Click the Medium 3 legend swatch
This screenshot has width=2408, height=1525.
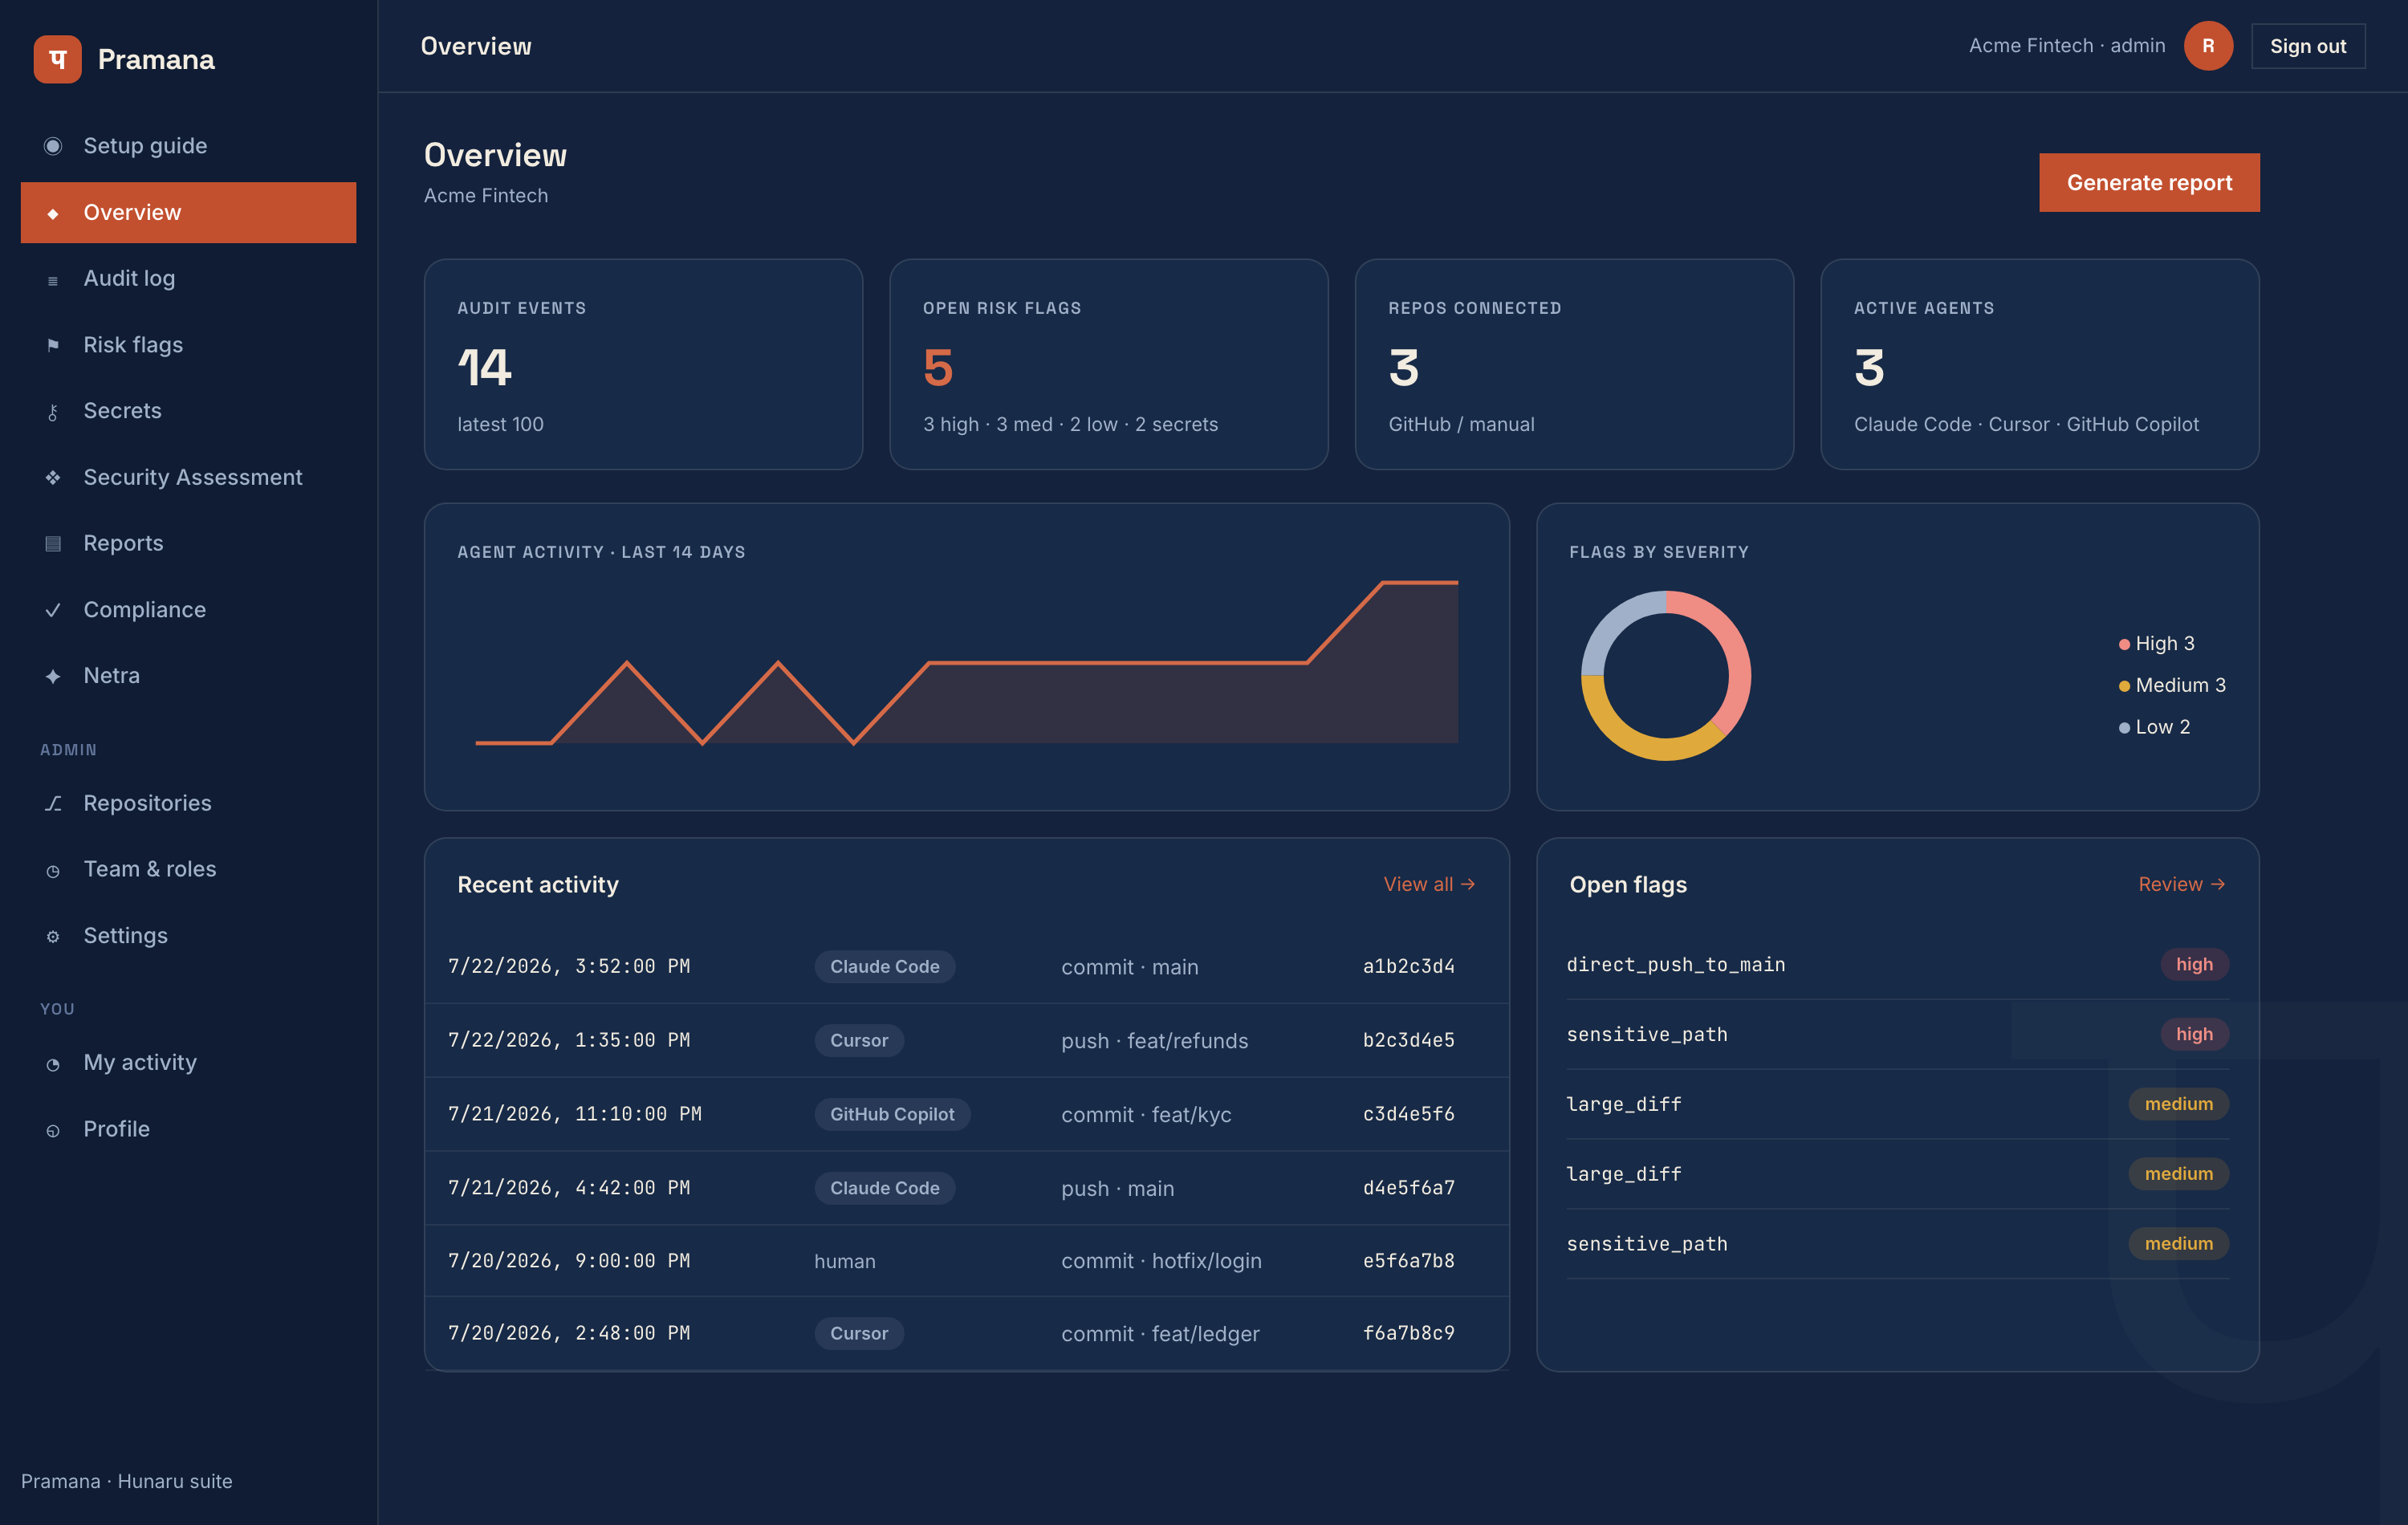coord(2124,686)
